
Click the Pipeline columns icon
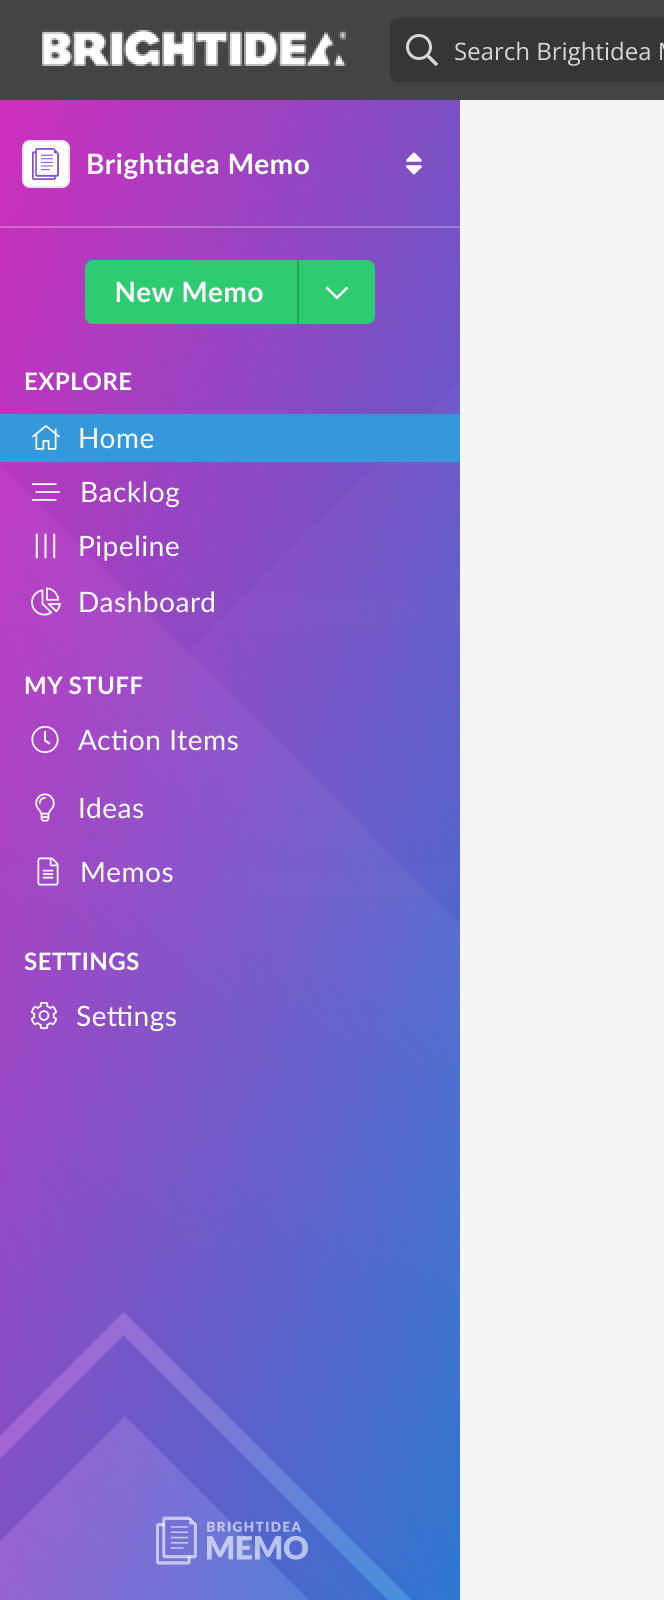pos(46,546)
